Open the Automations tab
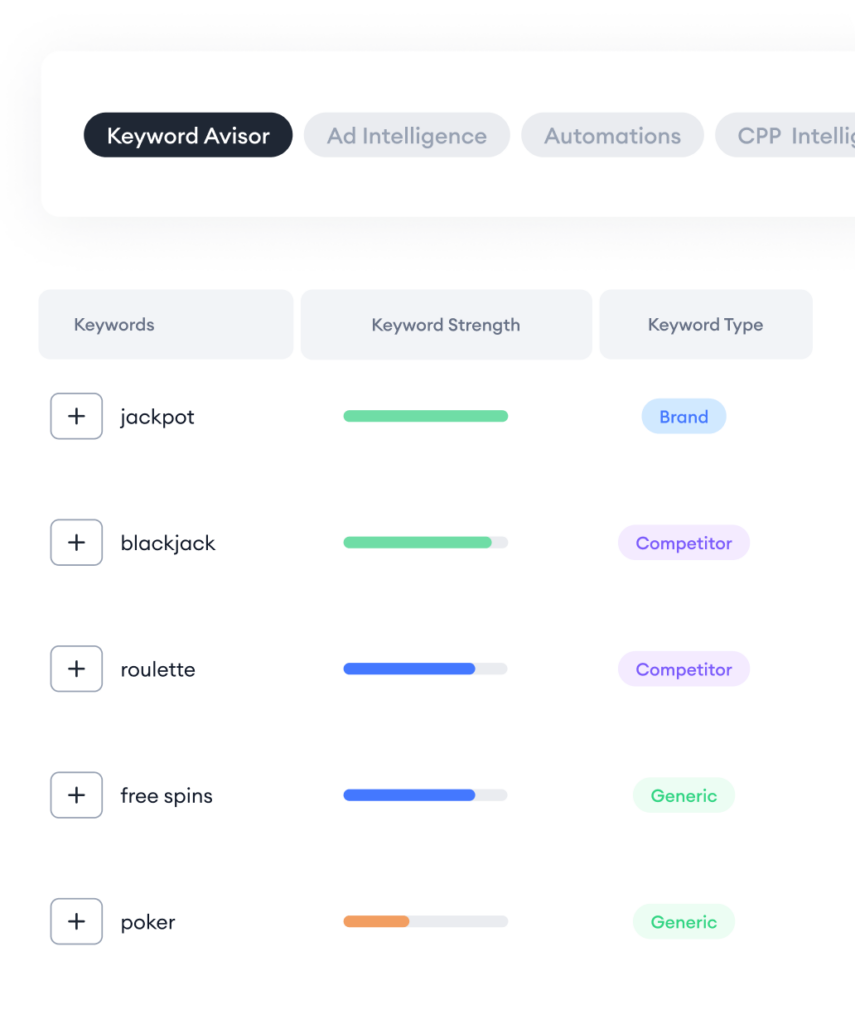The image size is (855, 1024). coord(613,135)
